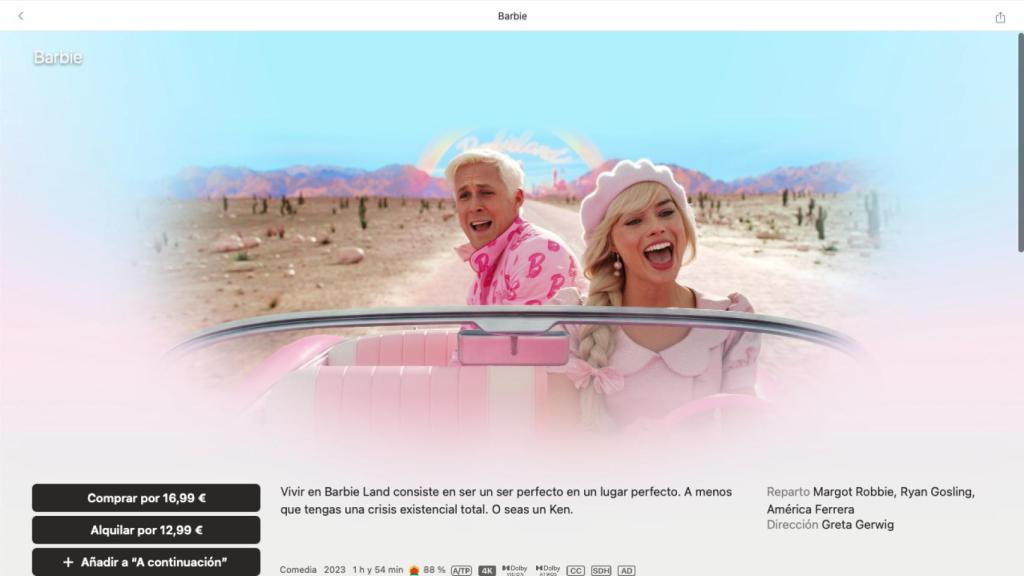The width and height of the screenshot is (1024, 576).
Task: Click the Dolby Atmos badge
Action: click(548, 570)
